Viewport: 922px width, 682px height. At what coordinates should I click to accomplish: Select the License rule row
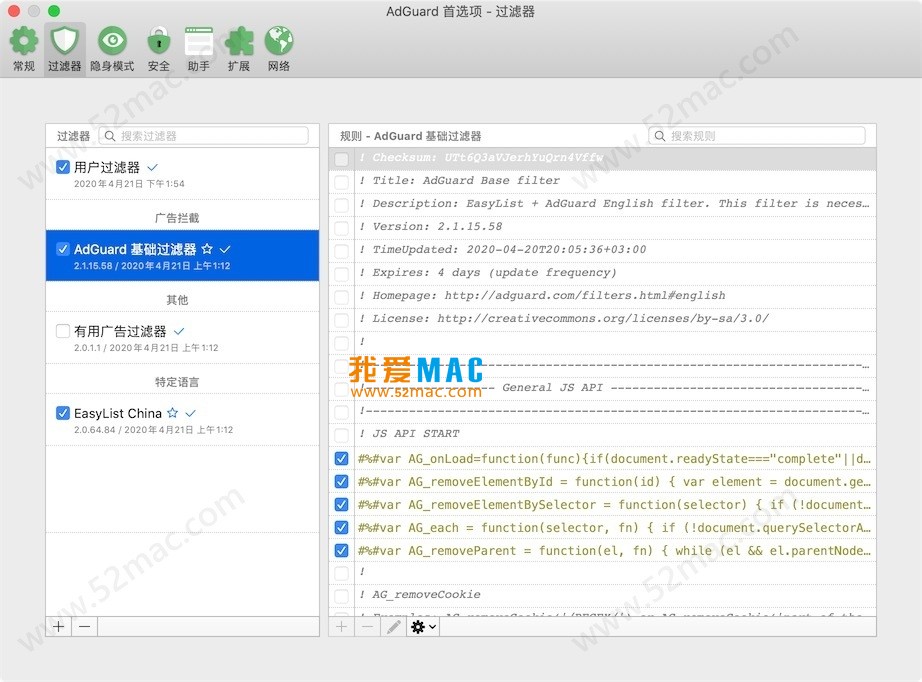[602, 318]
